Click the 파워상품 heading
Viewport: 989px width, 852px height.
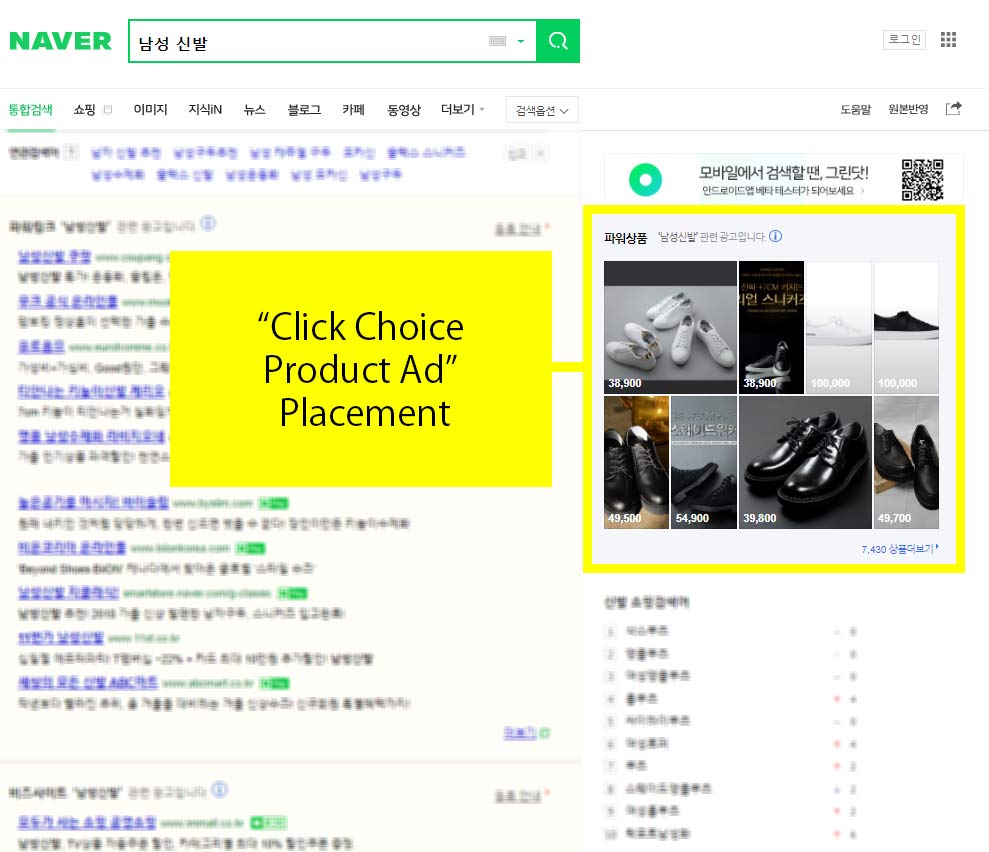(626, 238)
